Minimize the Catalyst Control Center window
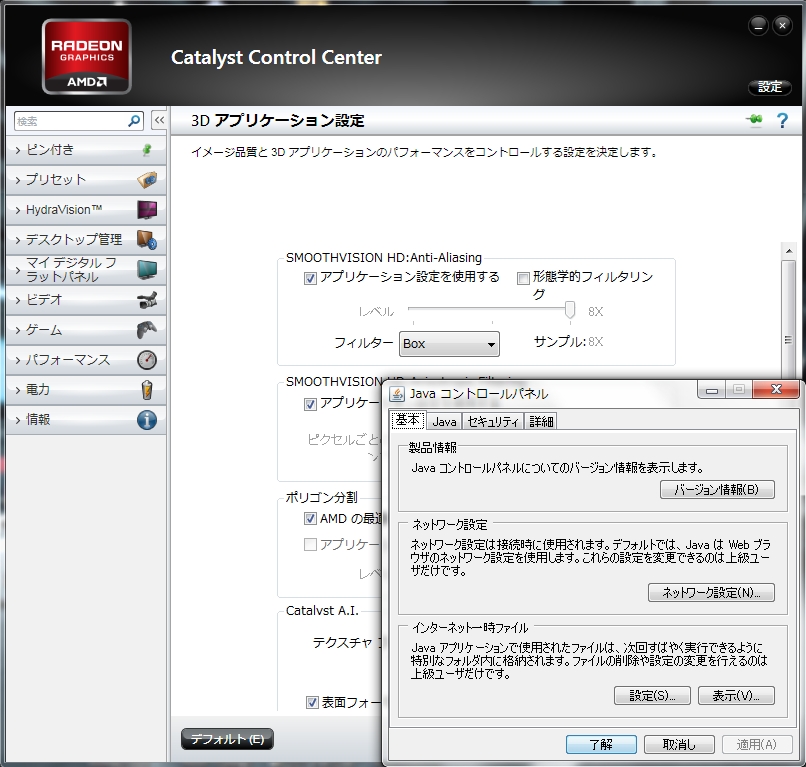The image size is (806, 767). (759, 26)
